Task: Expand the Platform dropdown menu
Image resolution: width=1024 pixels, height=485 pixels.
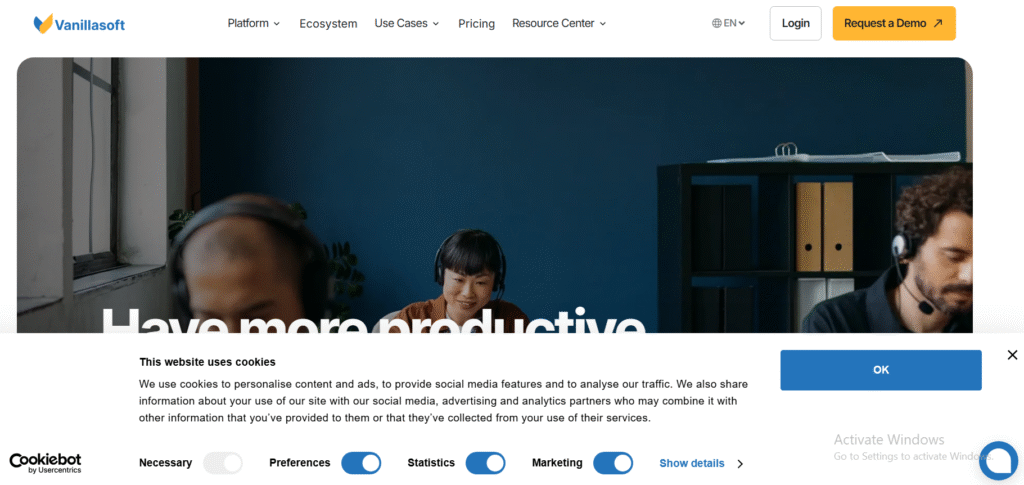Action: click(x=253, y=23)
